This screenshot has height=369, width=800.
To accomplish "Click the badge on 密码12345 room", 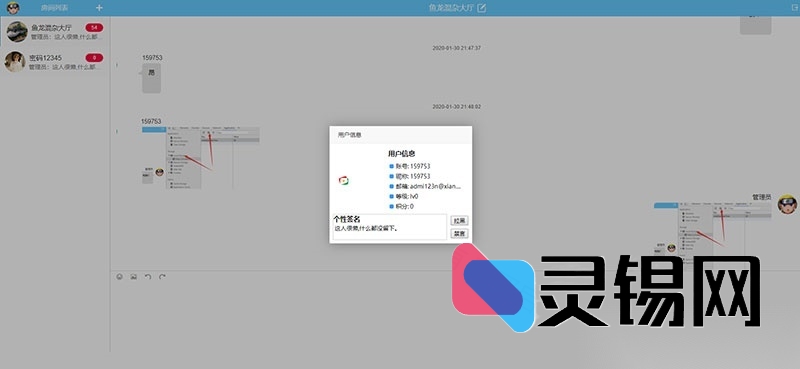I will click(94, 58).
